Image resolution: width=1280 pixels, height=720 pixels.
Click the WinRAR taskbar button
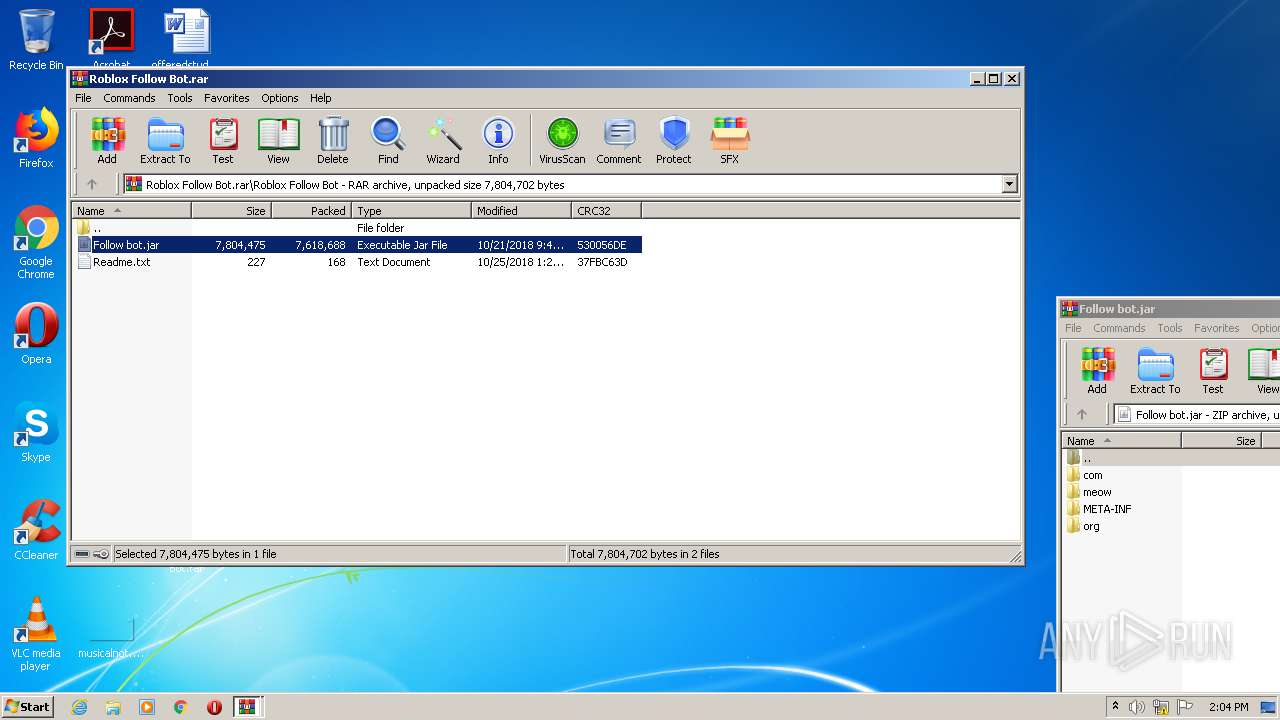[x=247, y=707]
